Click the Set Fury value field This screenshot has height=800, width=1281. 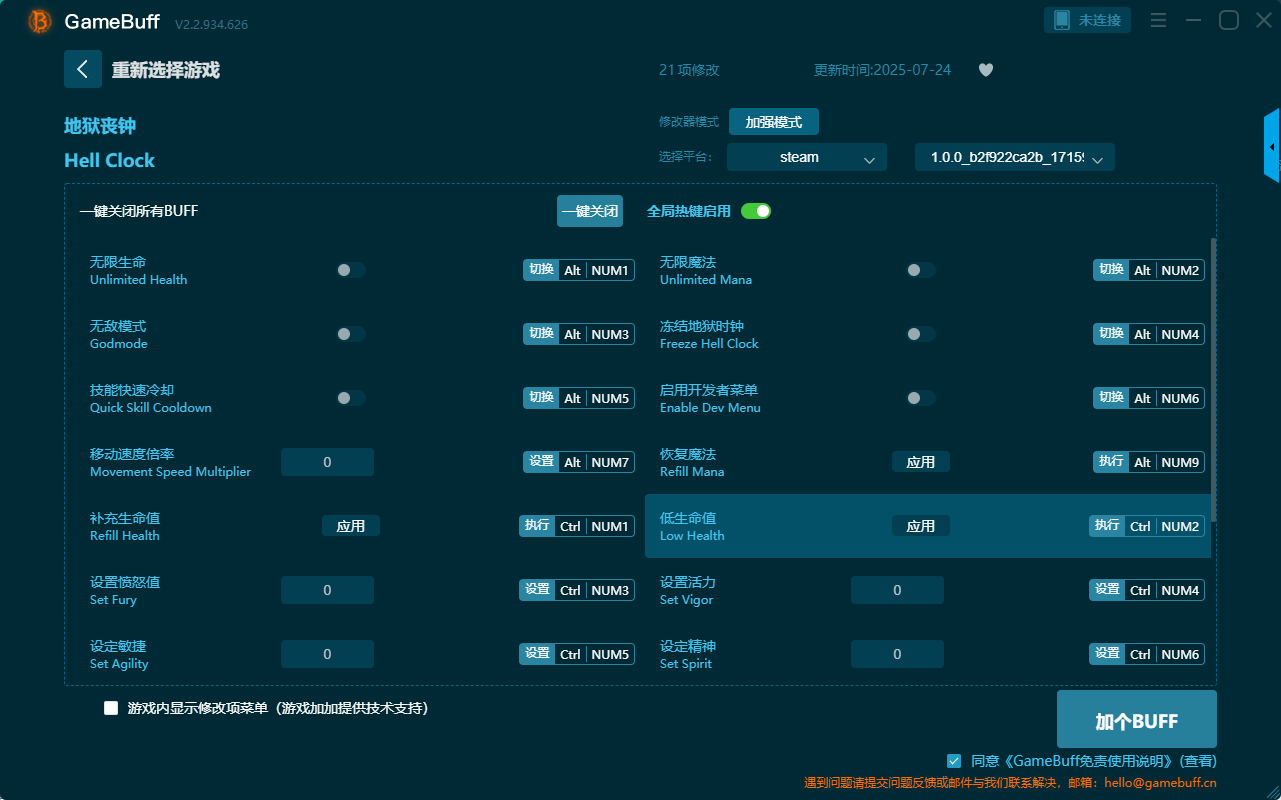tap(327, 590)
